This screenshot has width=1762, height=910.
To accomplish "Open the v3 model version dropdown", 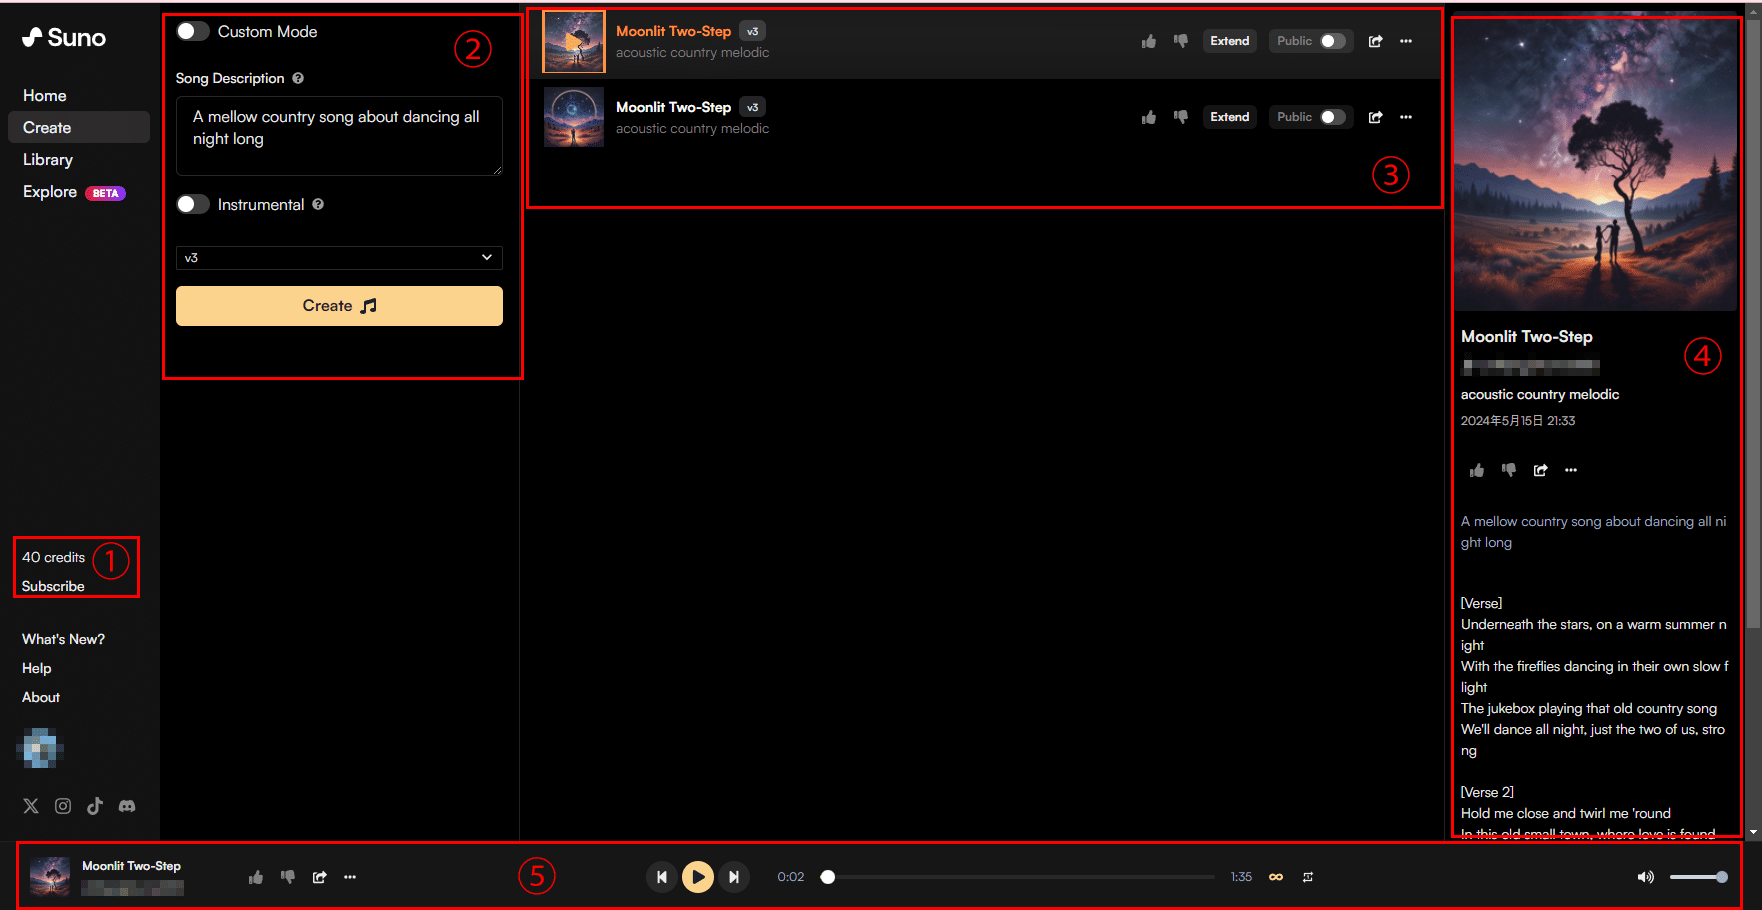I will pyautogui.click(x=339, y=258).
